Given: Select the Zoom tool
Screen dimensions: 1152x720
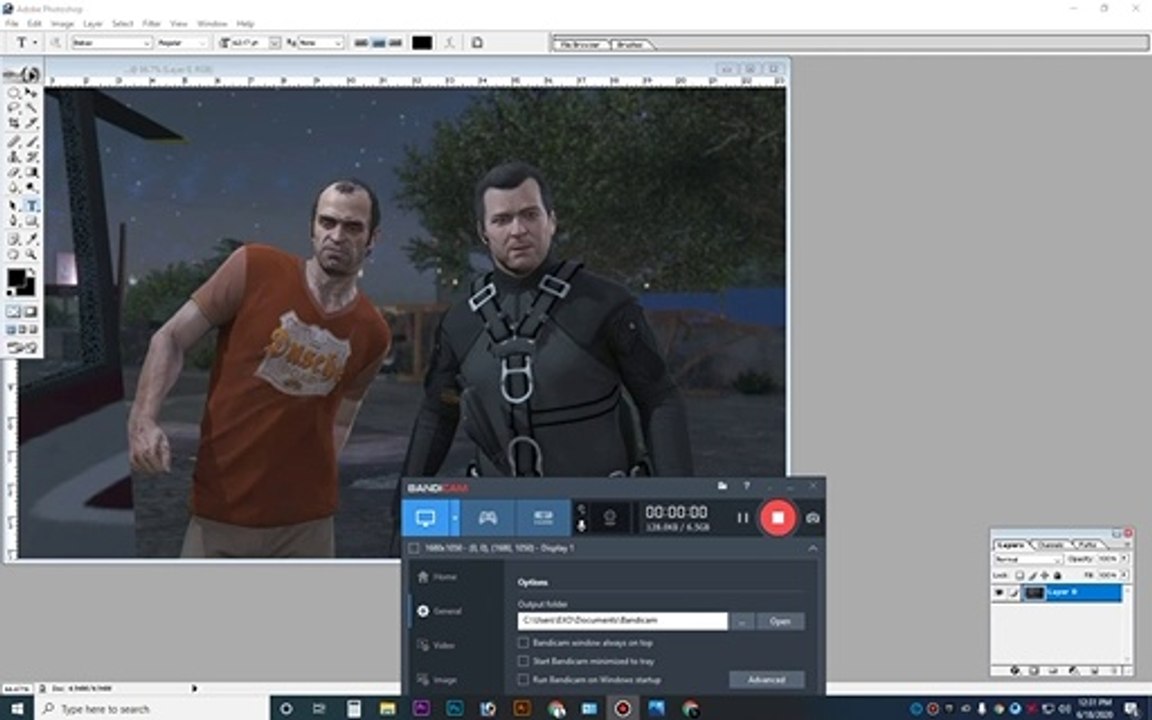Looking at the screenshot, I should [x=31, y=254].
